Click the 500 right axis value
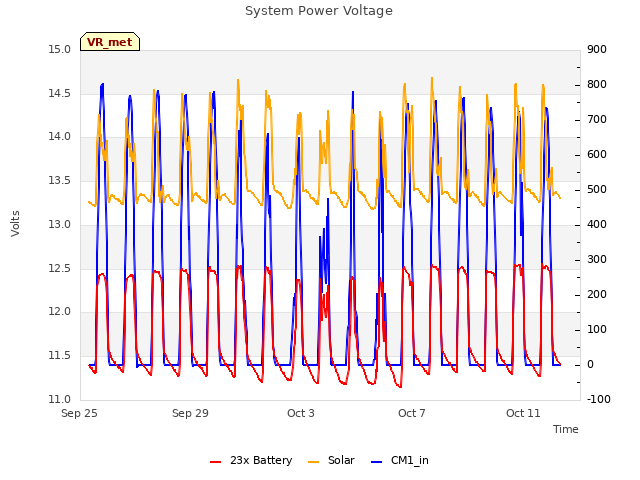Screen dimensions: 640x480 pyautogui.click(x=597, y=190)
